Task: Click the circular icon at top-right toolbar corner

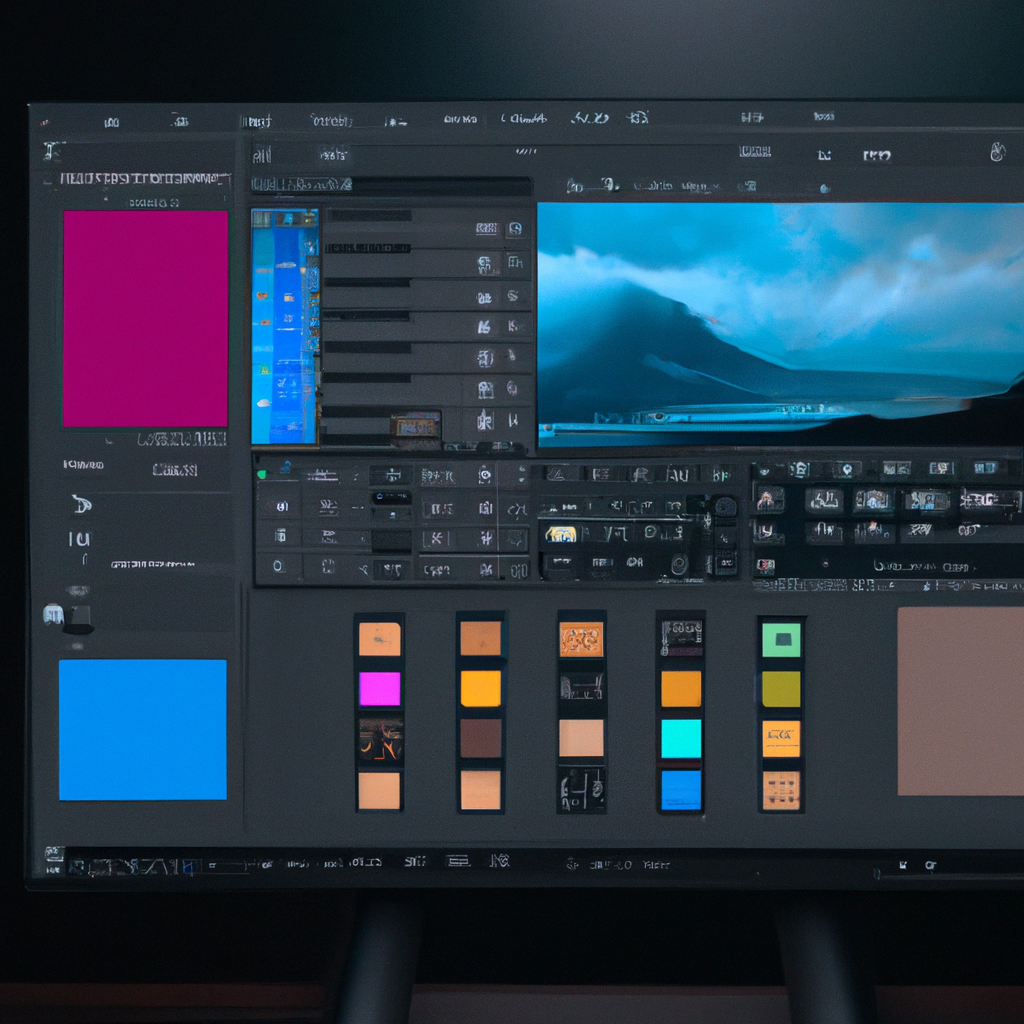Action: click(996, 152)
